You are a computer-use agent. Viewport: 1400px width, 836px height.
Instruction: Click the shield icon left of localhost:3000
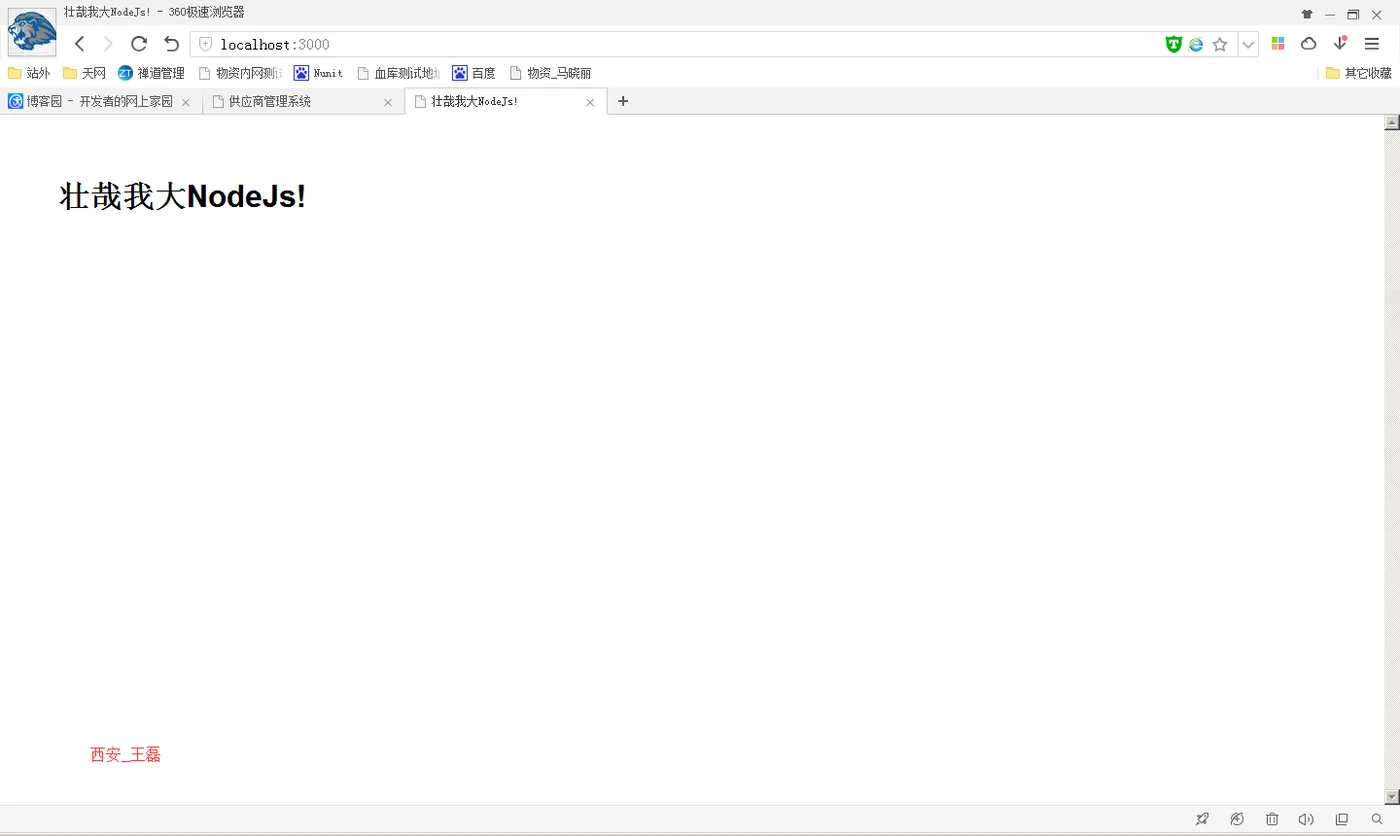point(206,44)
